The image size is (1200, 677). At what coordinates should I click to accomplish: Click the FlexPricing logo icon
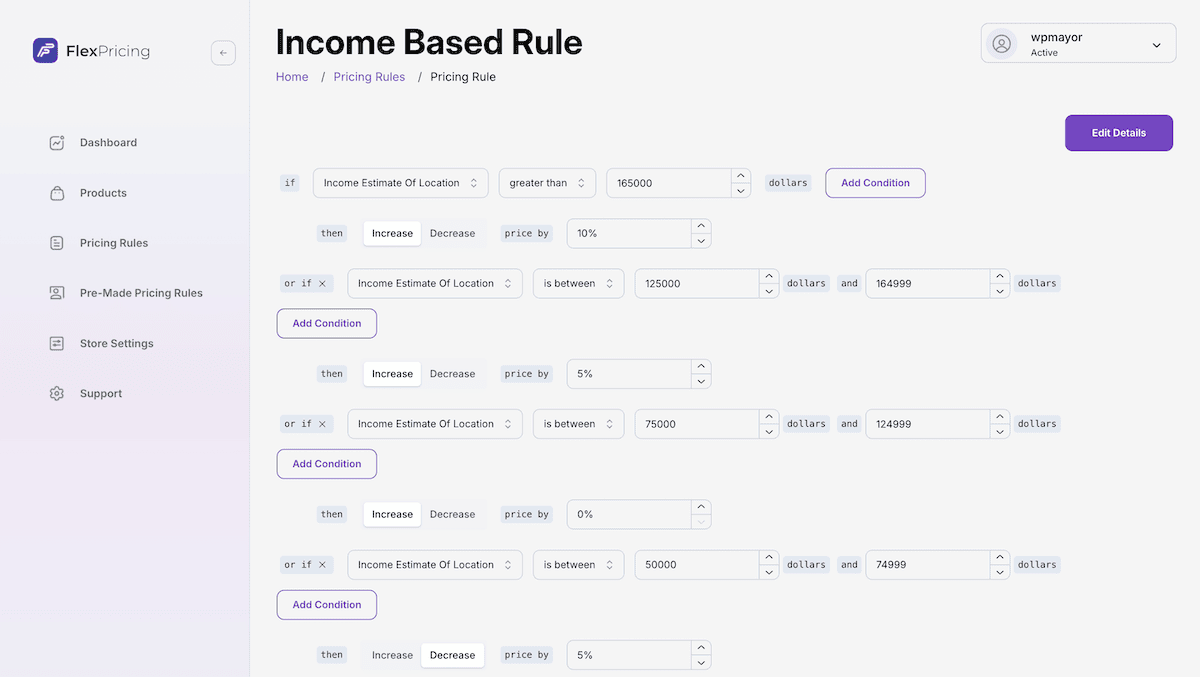[45, 51]
